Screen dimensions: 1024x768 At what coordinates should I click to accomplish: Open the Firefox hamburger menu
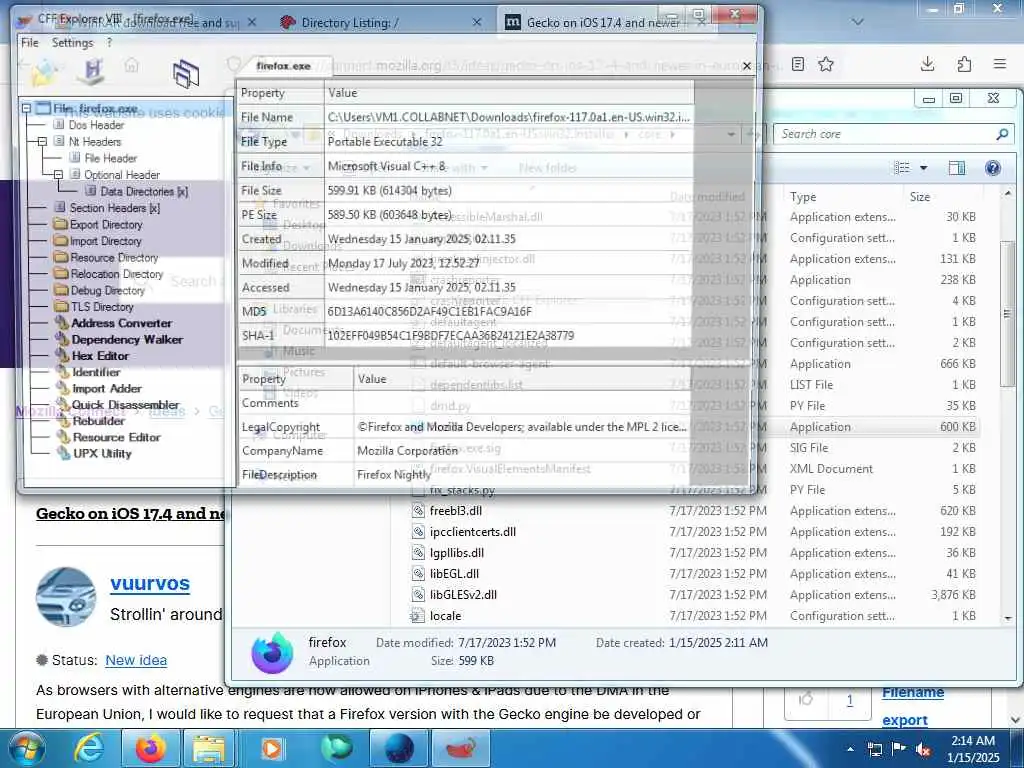(x=1000, y=64)
